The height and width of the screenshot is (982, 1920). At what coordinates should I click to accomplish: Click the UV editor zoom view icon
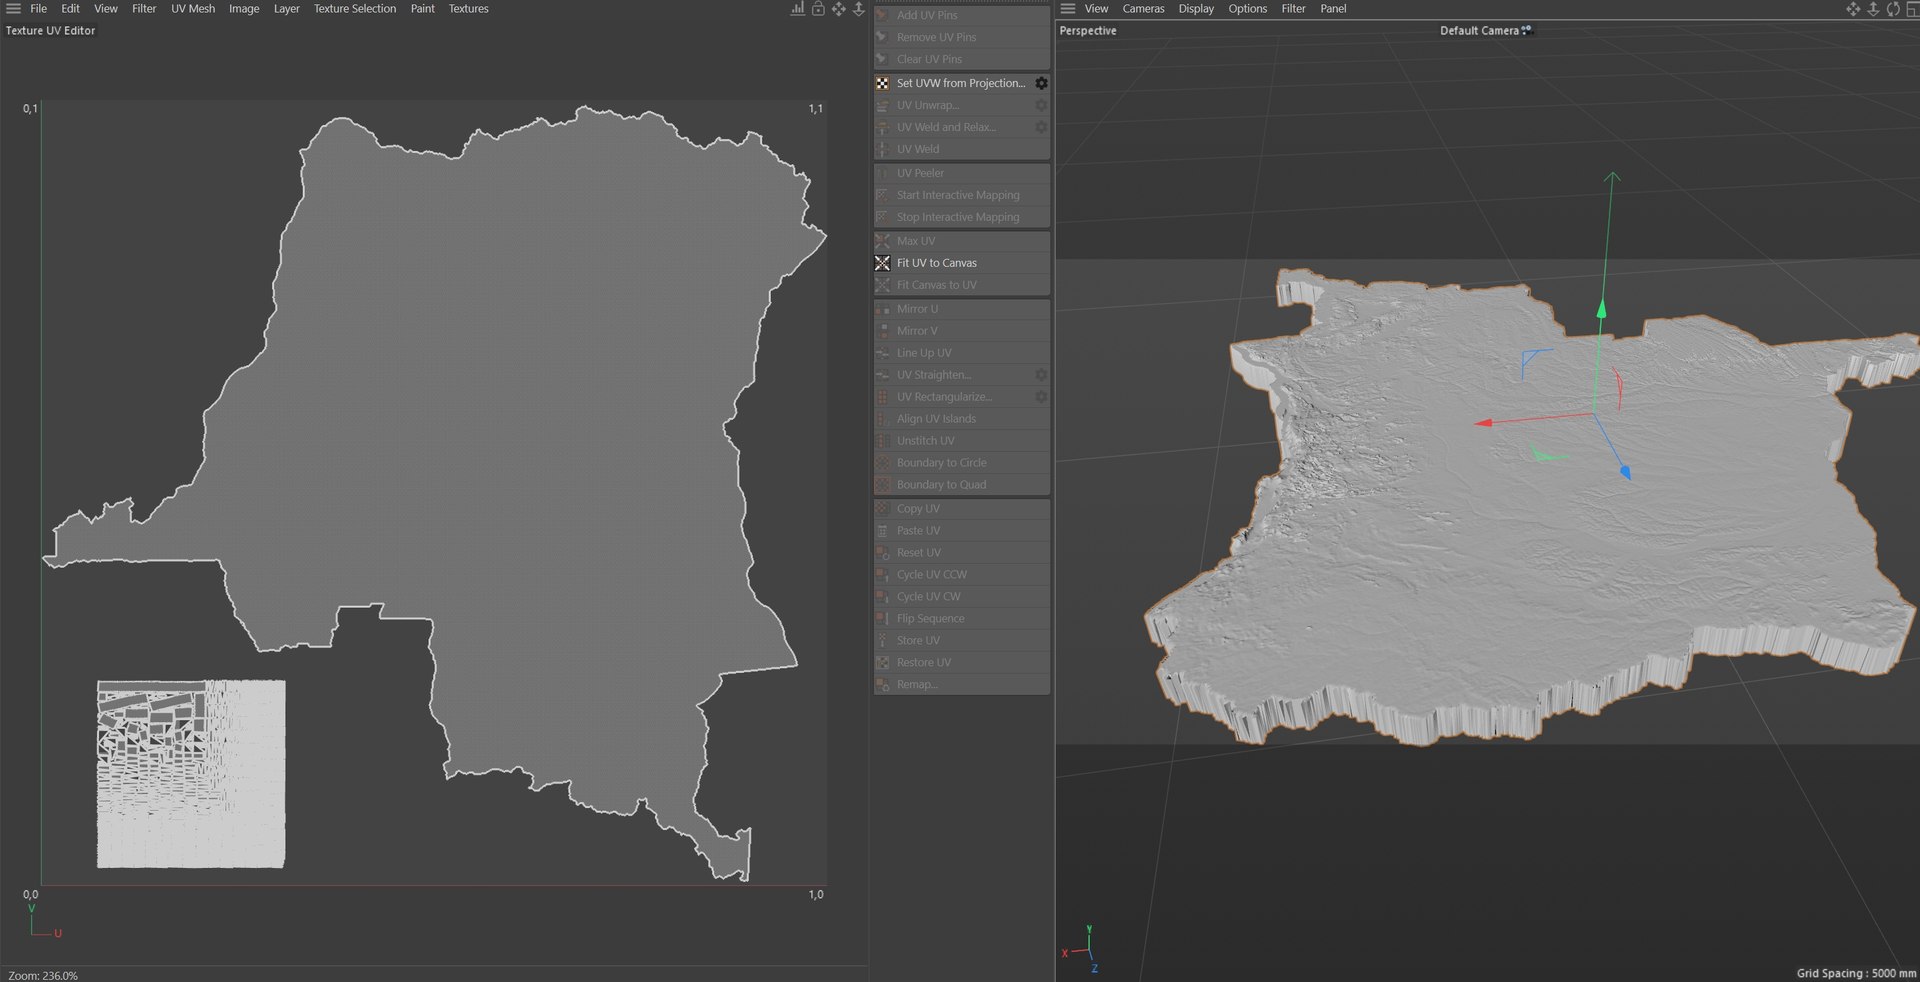coord(858,8)
